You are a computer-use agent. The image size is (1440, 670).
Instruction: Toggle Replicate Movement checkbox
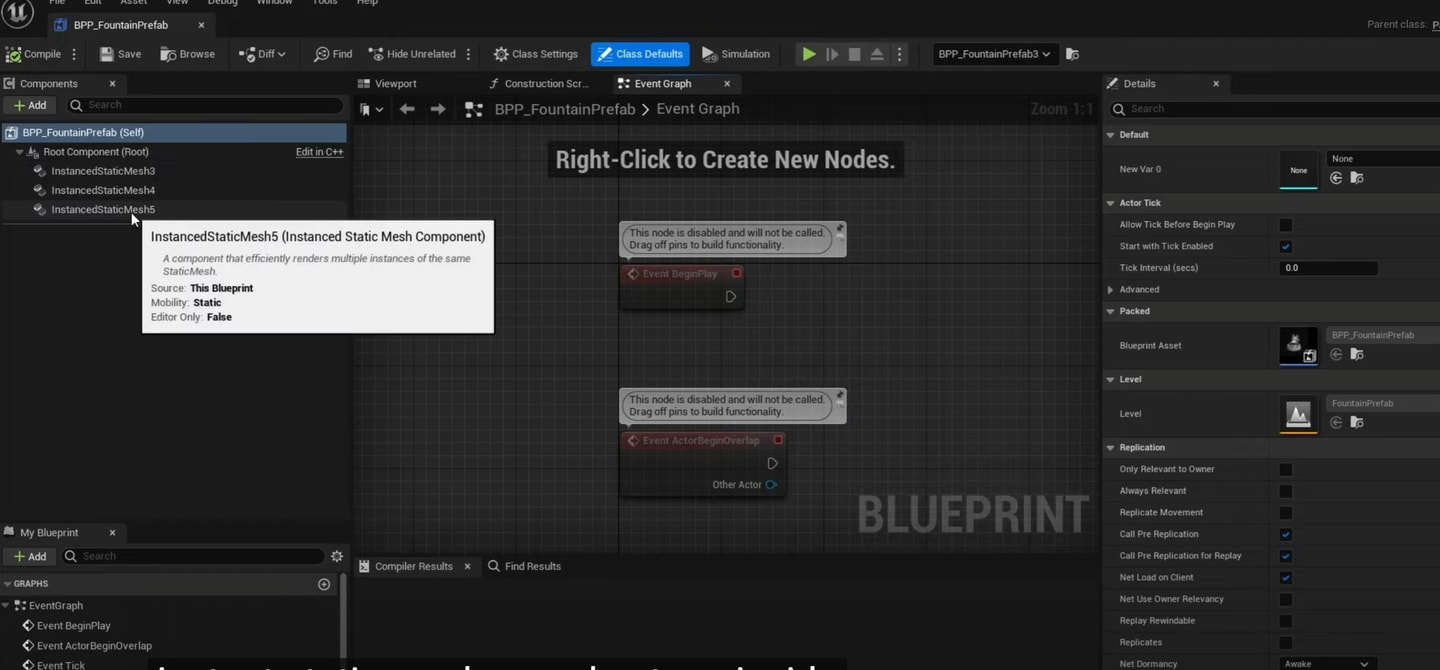click(x=1286, y=512)
